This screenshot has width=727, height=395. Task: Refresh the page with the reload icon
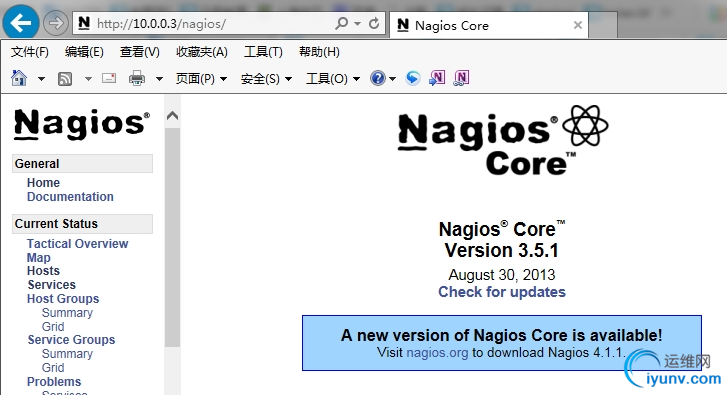[374, 23]
